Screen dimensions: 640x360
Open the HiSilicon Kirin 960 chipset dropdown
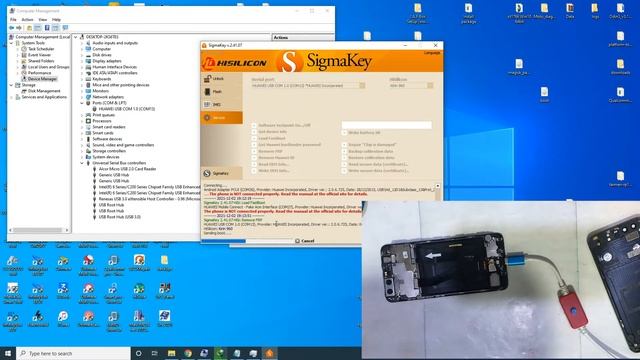411,86
